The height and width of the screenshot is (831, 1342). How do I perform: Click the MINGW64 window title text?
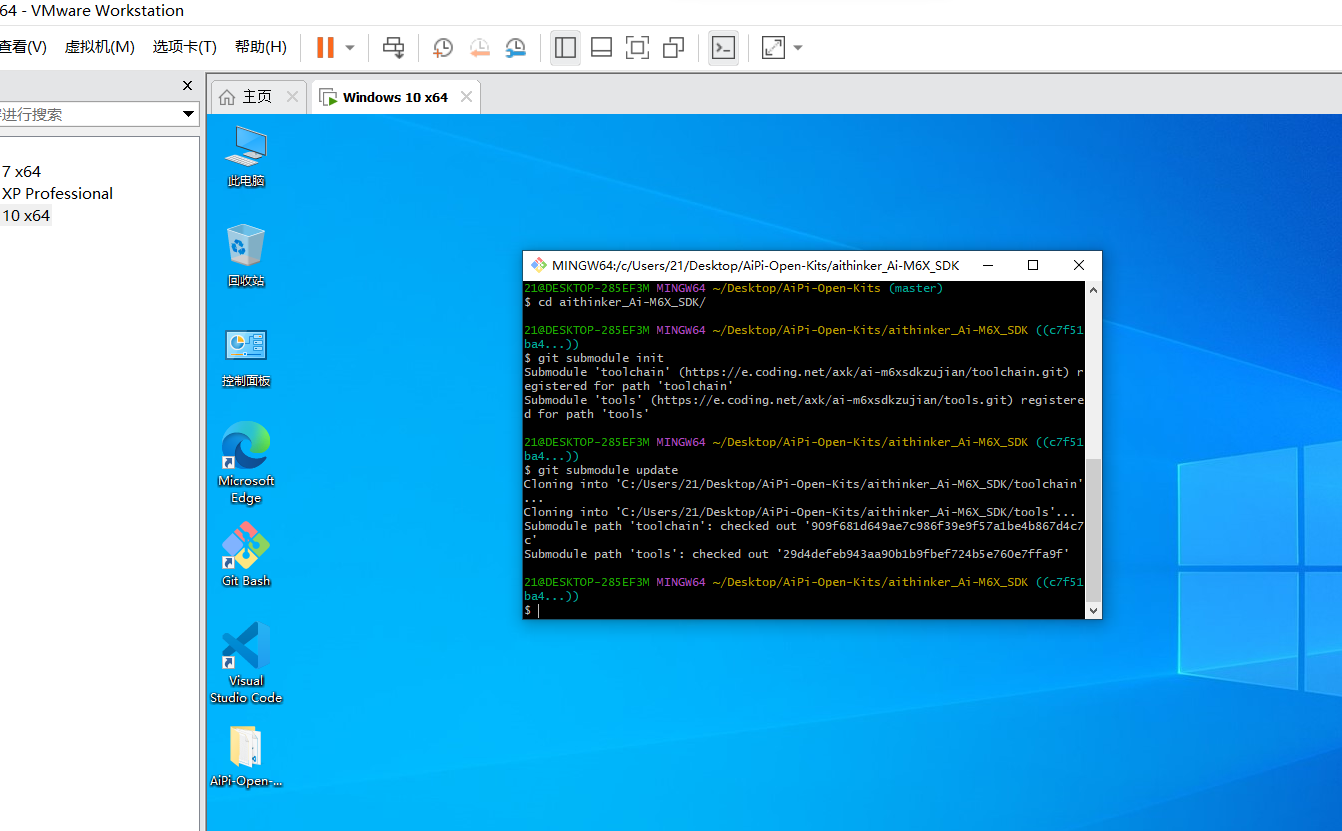(755, 265)
